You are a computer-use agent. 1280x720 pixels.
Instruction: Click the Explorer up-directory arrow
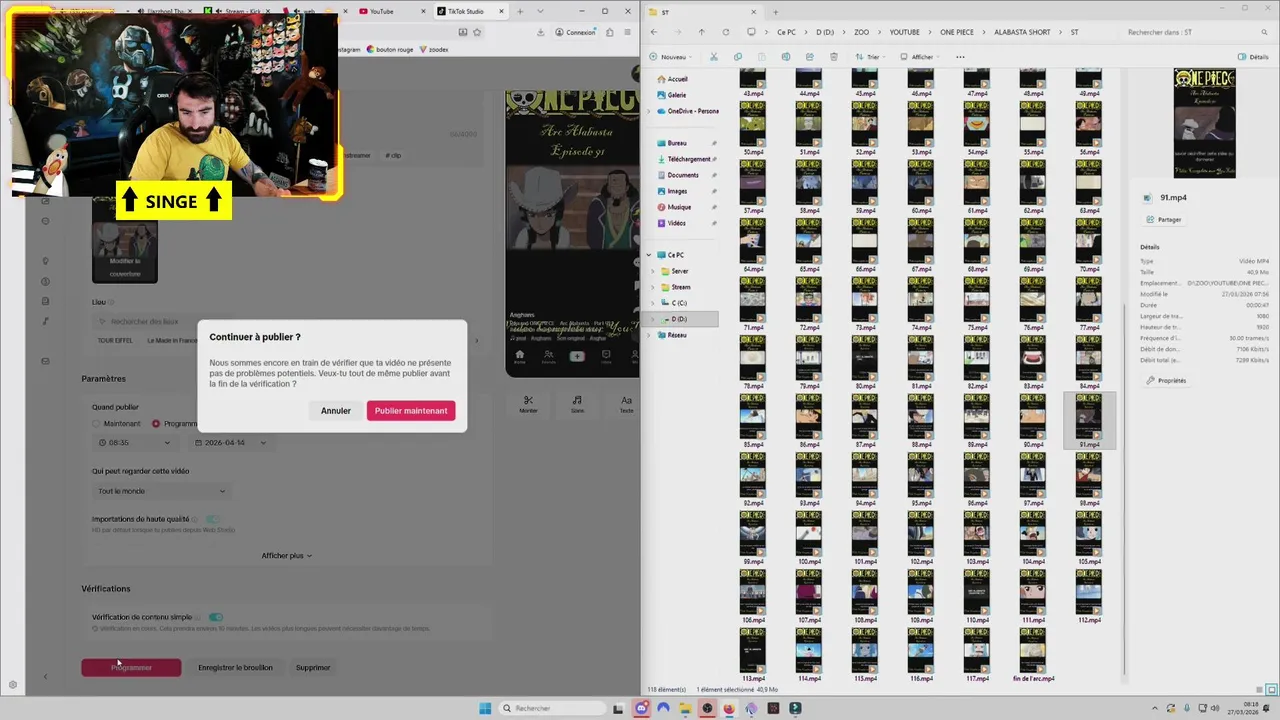pos(701,32)
